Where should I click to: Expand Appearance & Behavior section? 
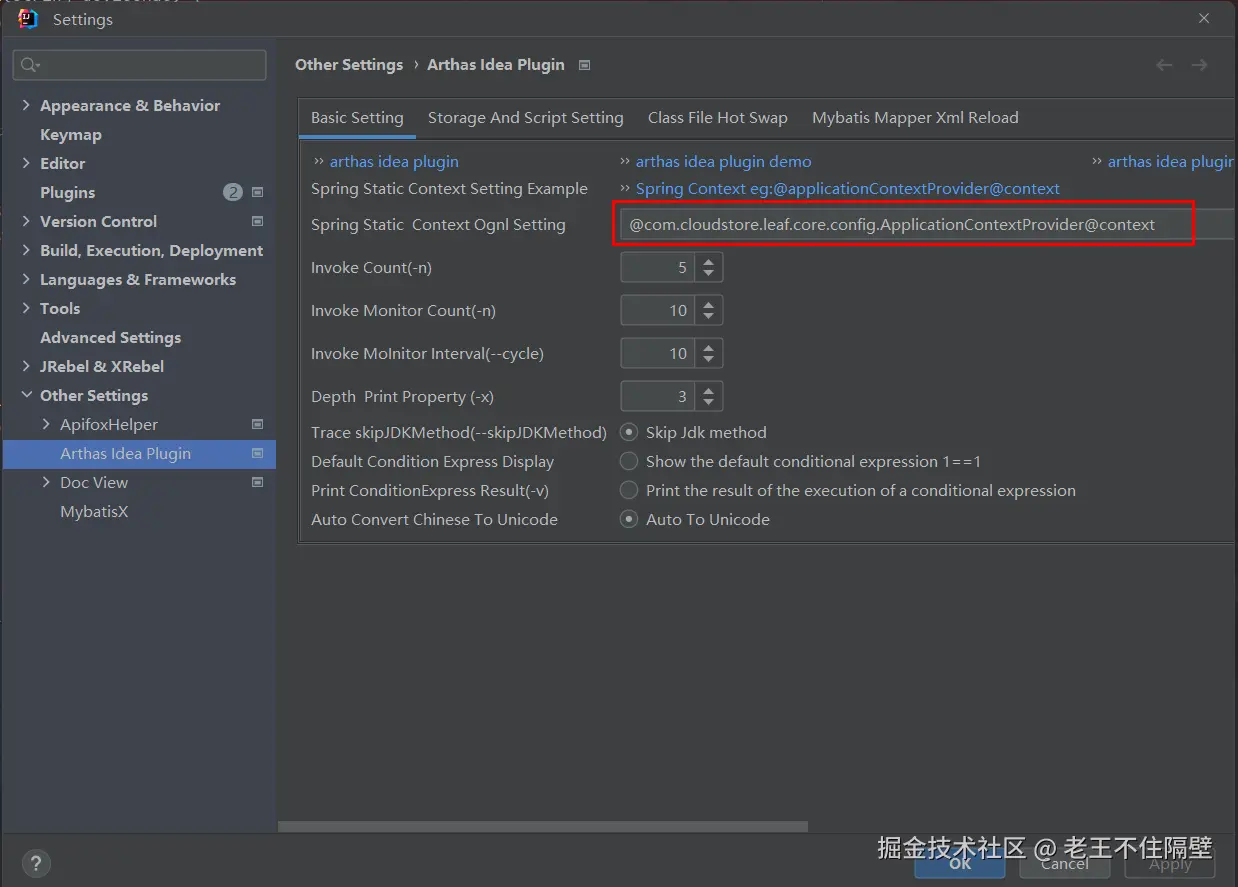coord(26,105)
